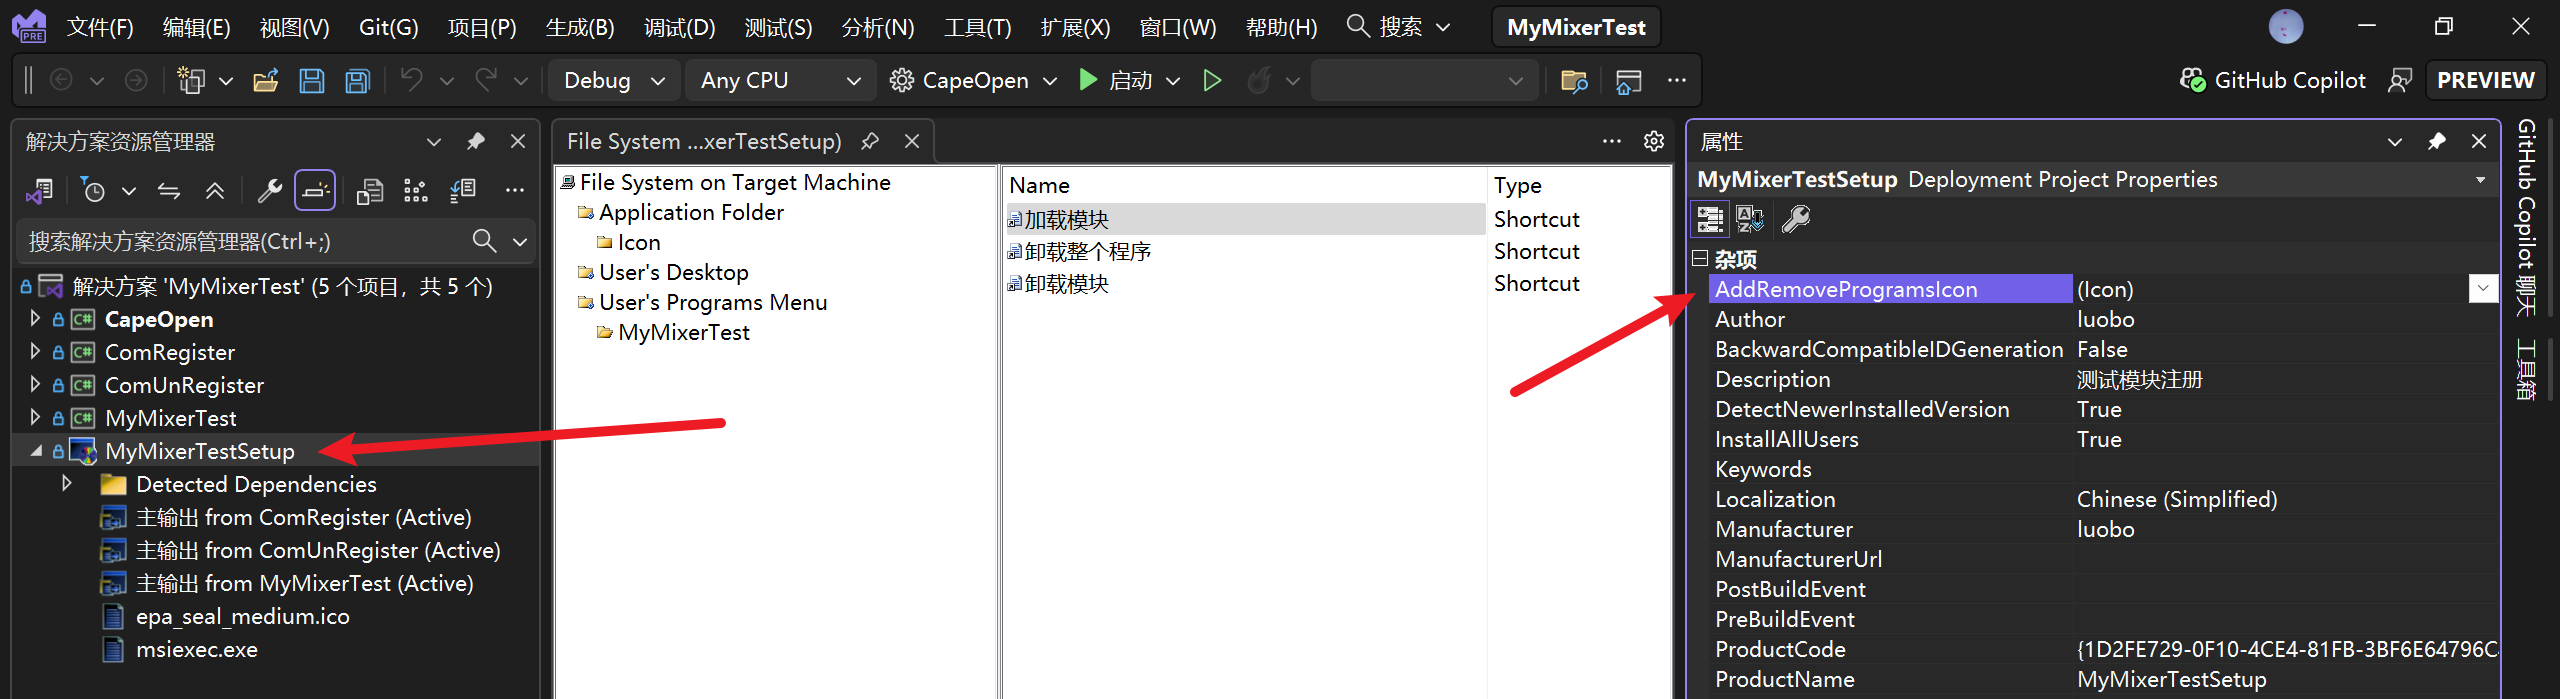Click the search magnifier in Solution Explorer
The image size is (2560, 699).
click(484, 241)
